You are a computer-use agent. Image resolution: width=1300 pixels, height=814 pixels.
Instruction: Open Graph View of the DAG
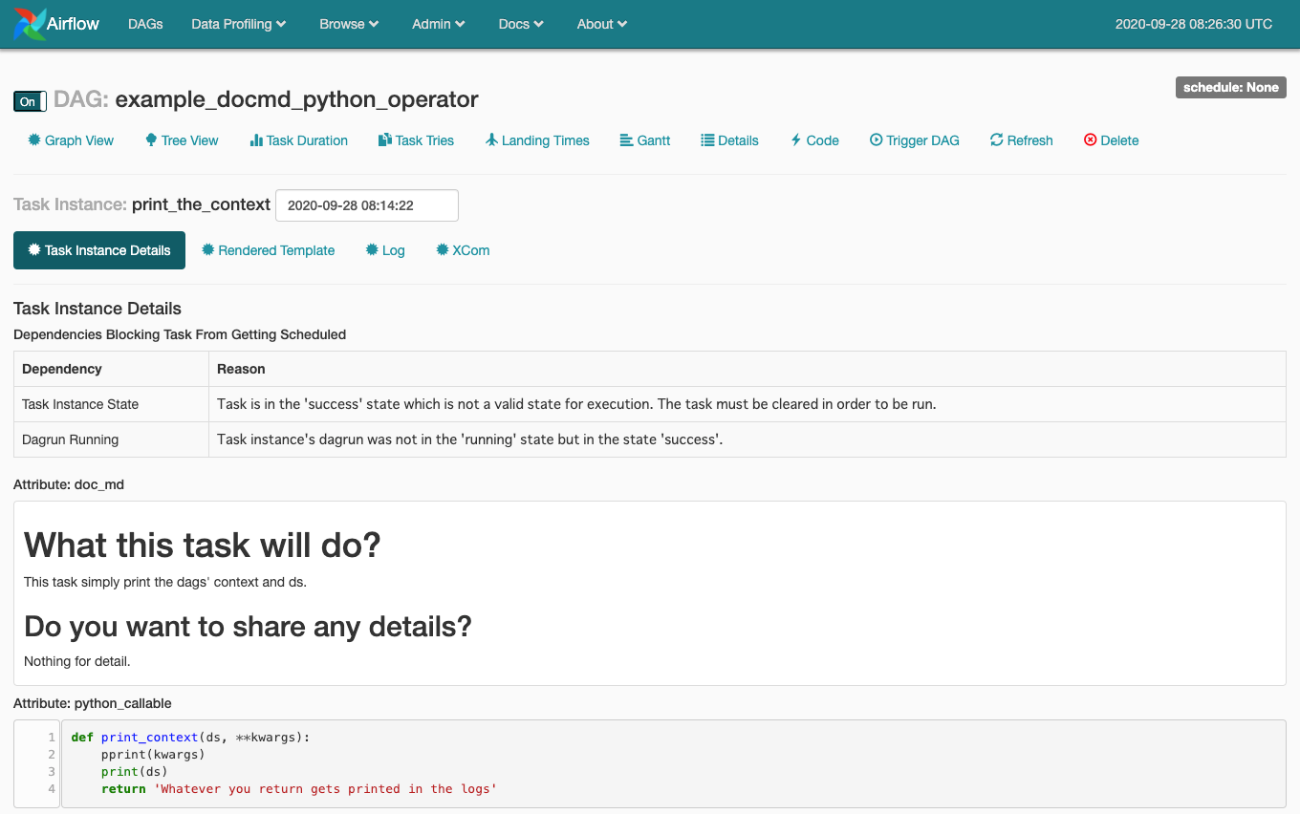[71, 140]
